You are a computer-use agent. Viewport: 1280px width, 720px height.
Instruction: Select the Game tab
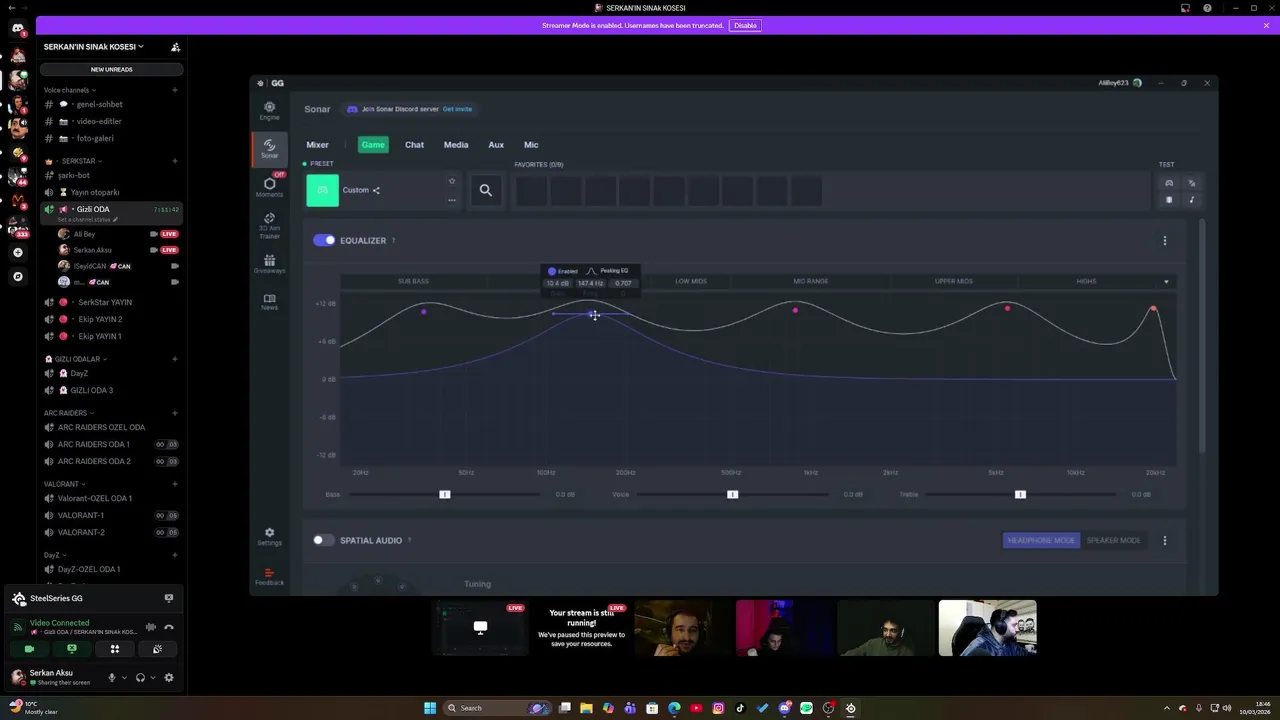(x=373, y=145)
